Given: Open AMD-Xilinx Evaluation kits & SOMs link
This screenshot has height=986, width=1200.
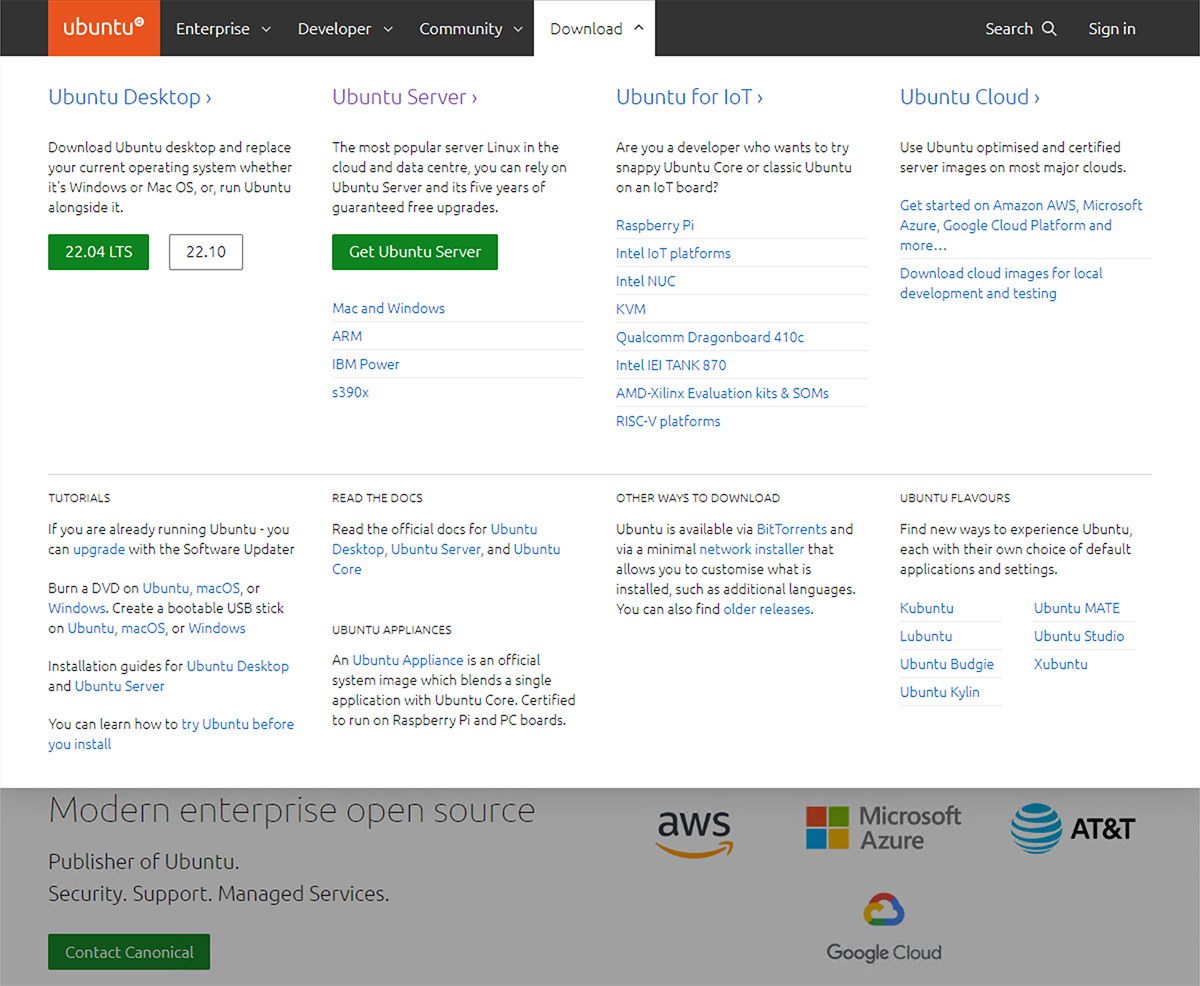Looking at the screenshot, I should 722,393.
